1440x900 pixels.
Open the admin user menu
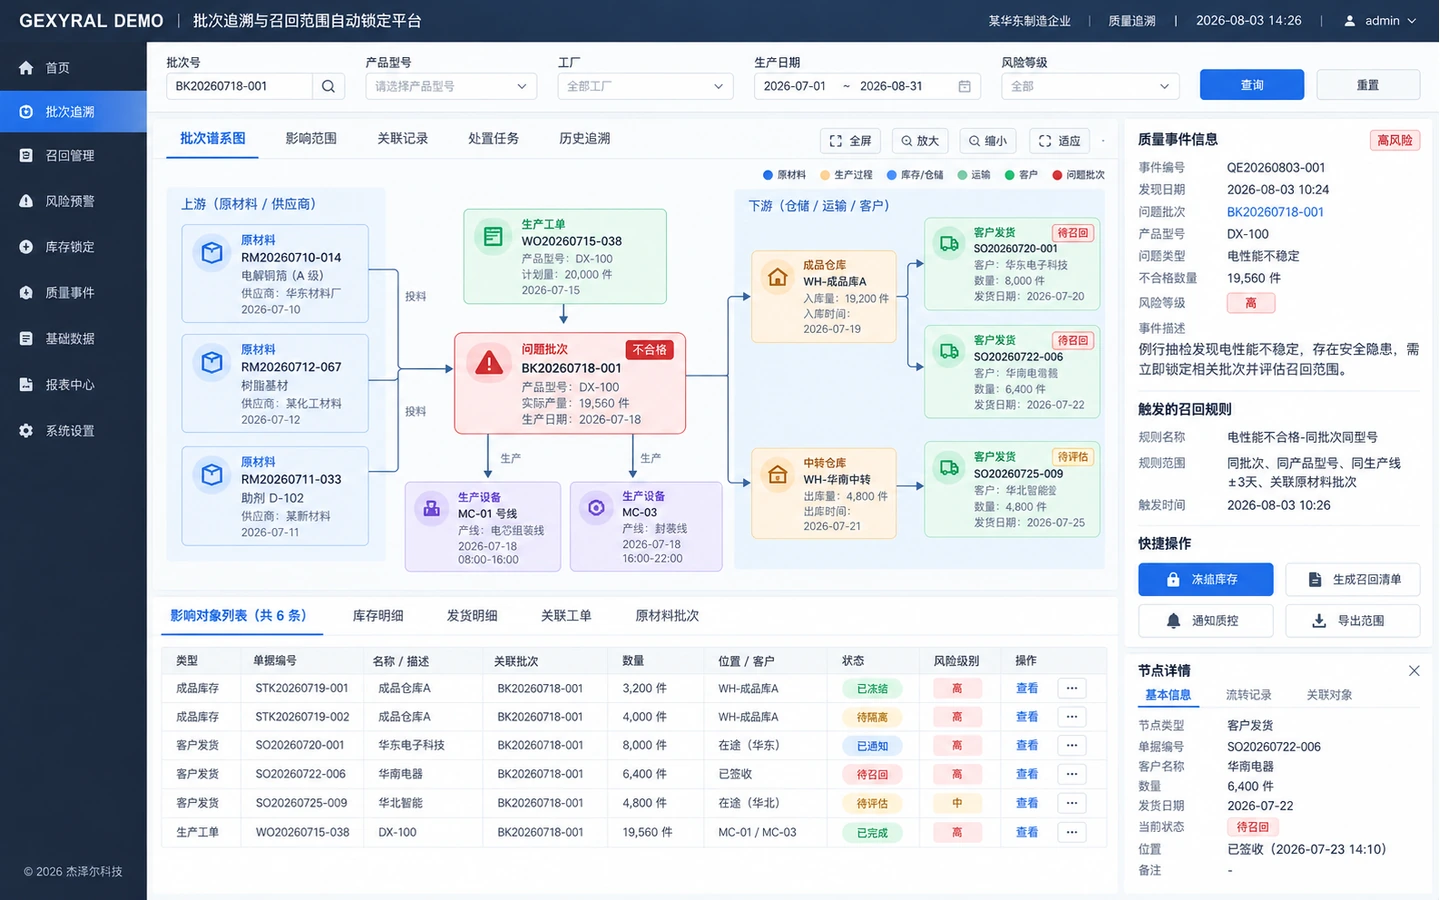tap(1380, 21)
